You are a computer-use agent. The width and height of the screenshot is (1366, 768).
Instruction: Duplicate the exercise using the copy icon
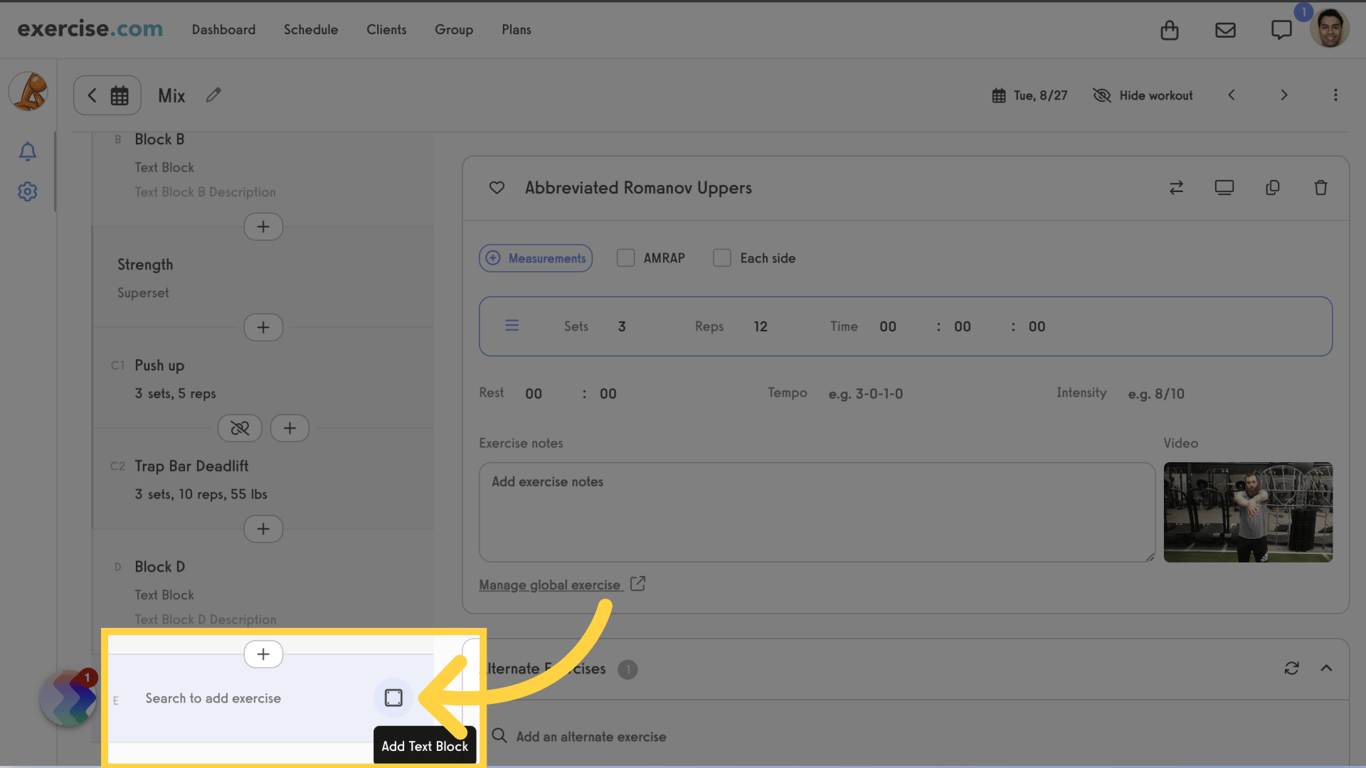[x=1272, y=187]
